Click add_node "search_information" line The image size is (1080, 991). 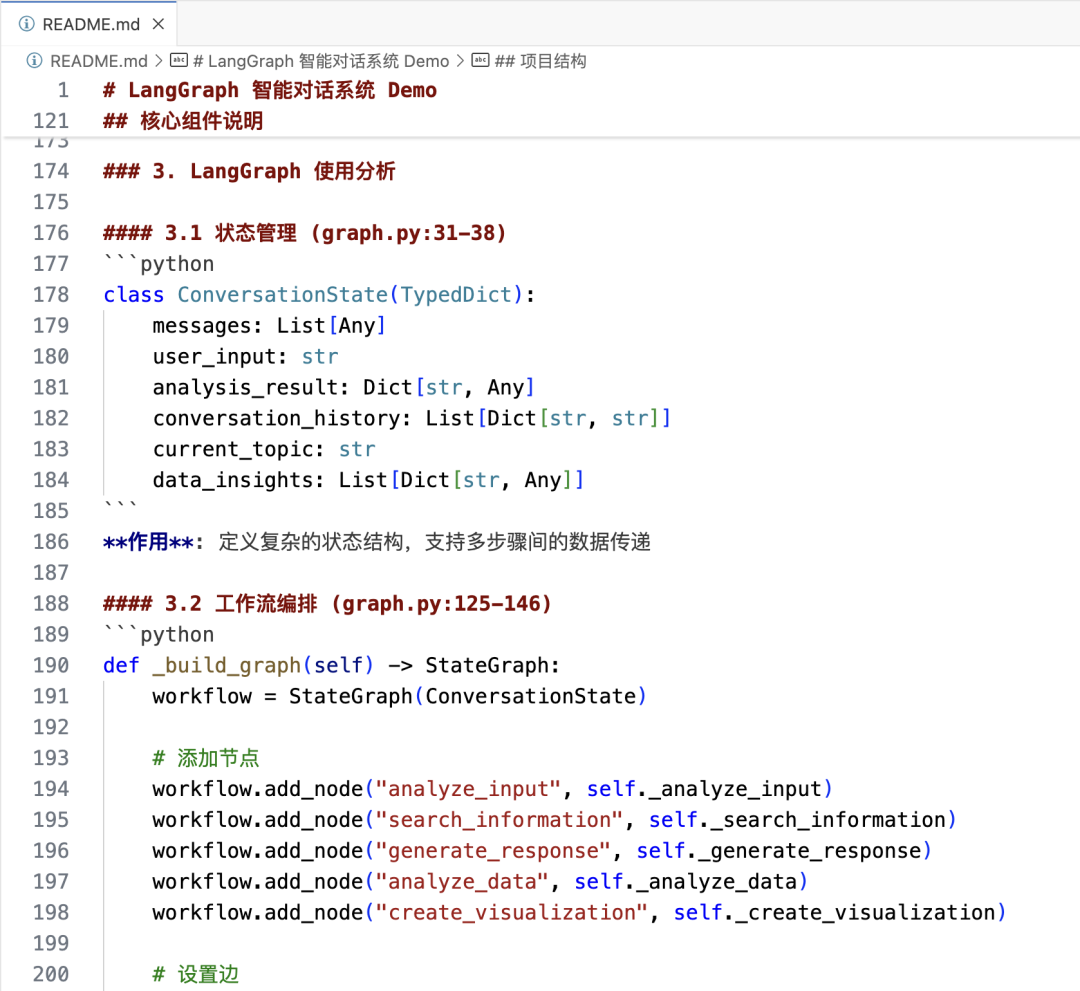point(554,820)
